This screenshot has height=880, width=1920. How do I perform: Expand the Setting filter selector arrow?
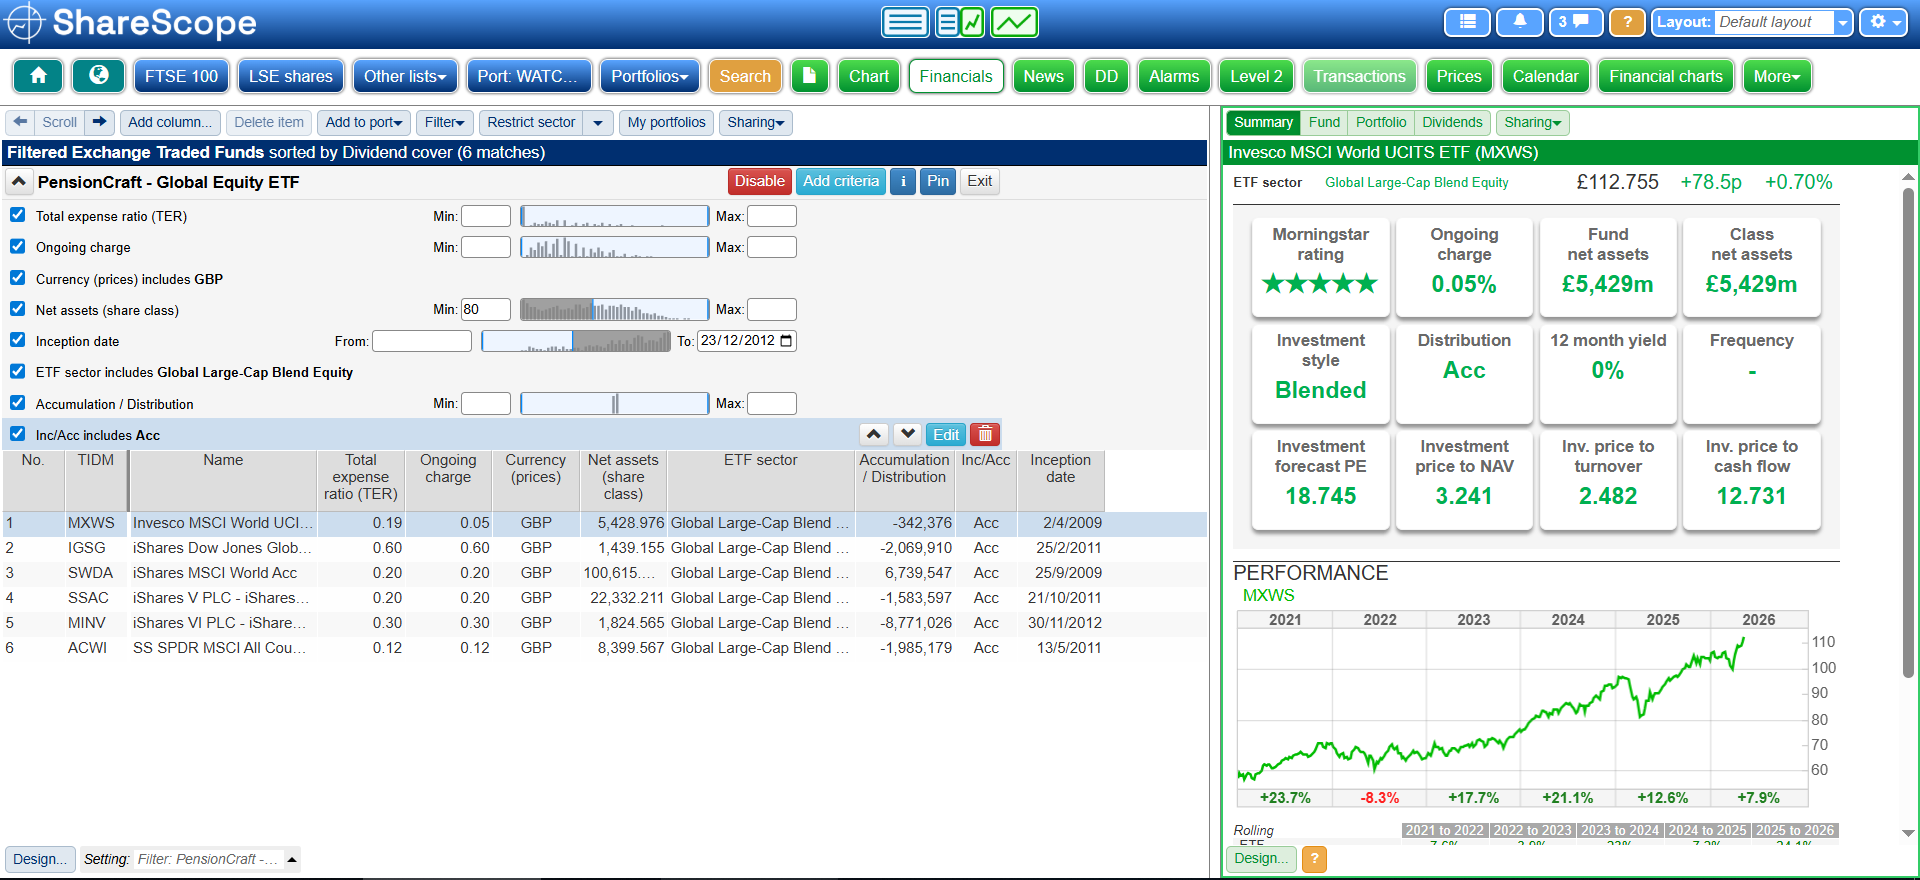point(292,859)
